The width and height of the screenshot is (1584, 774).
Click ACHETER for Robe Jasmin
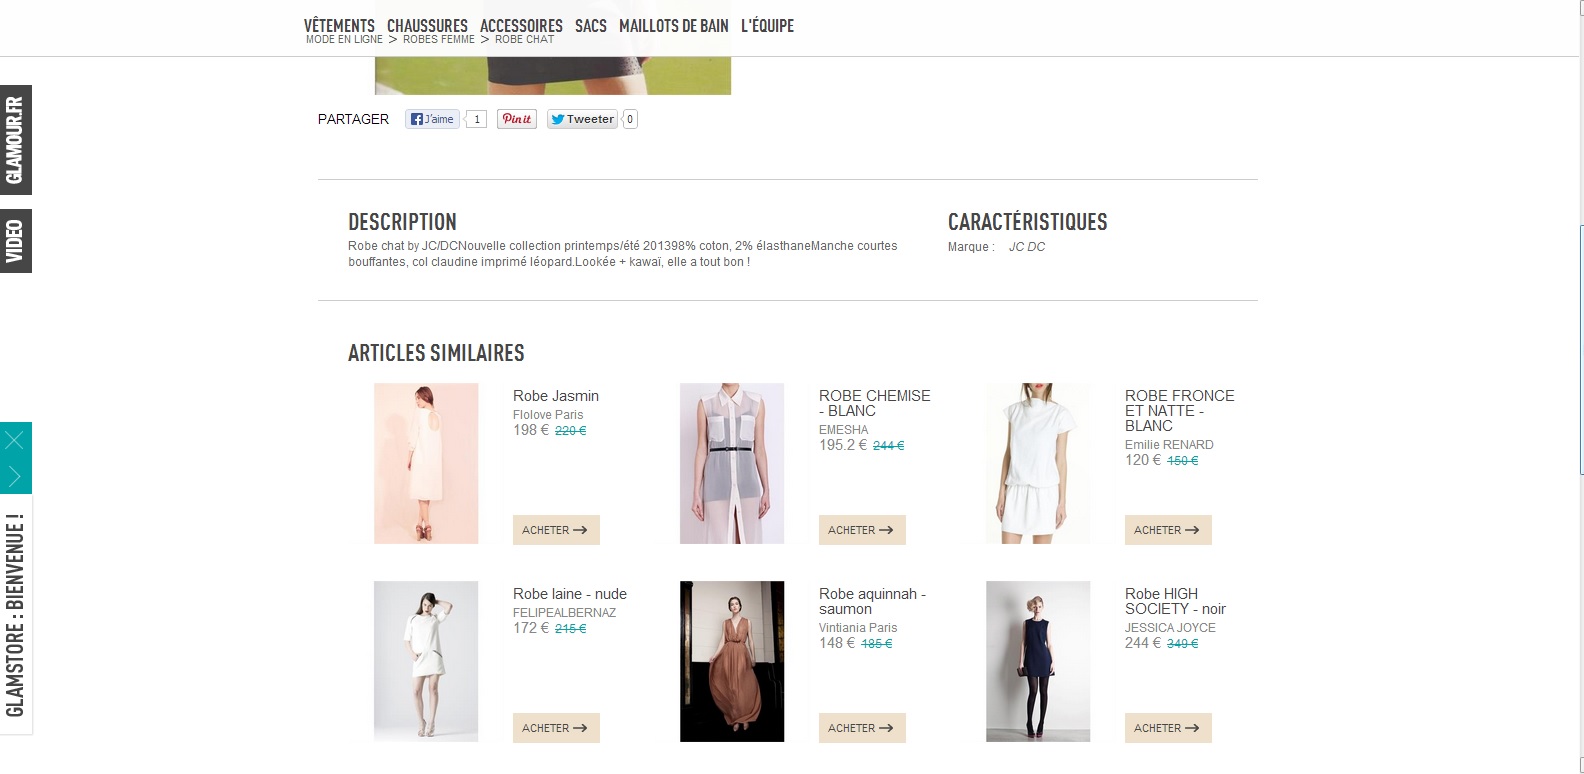coord(555,530)
